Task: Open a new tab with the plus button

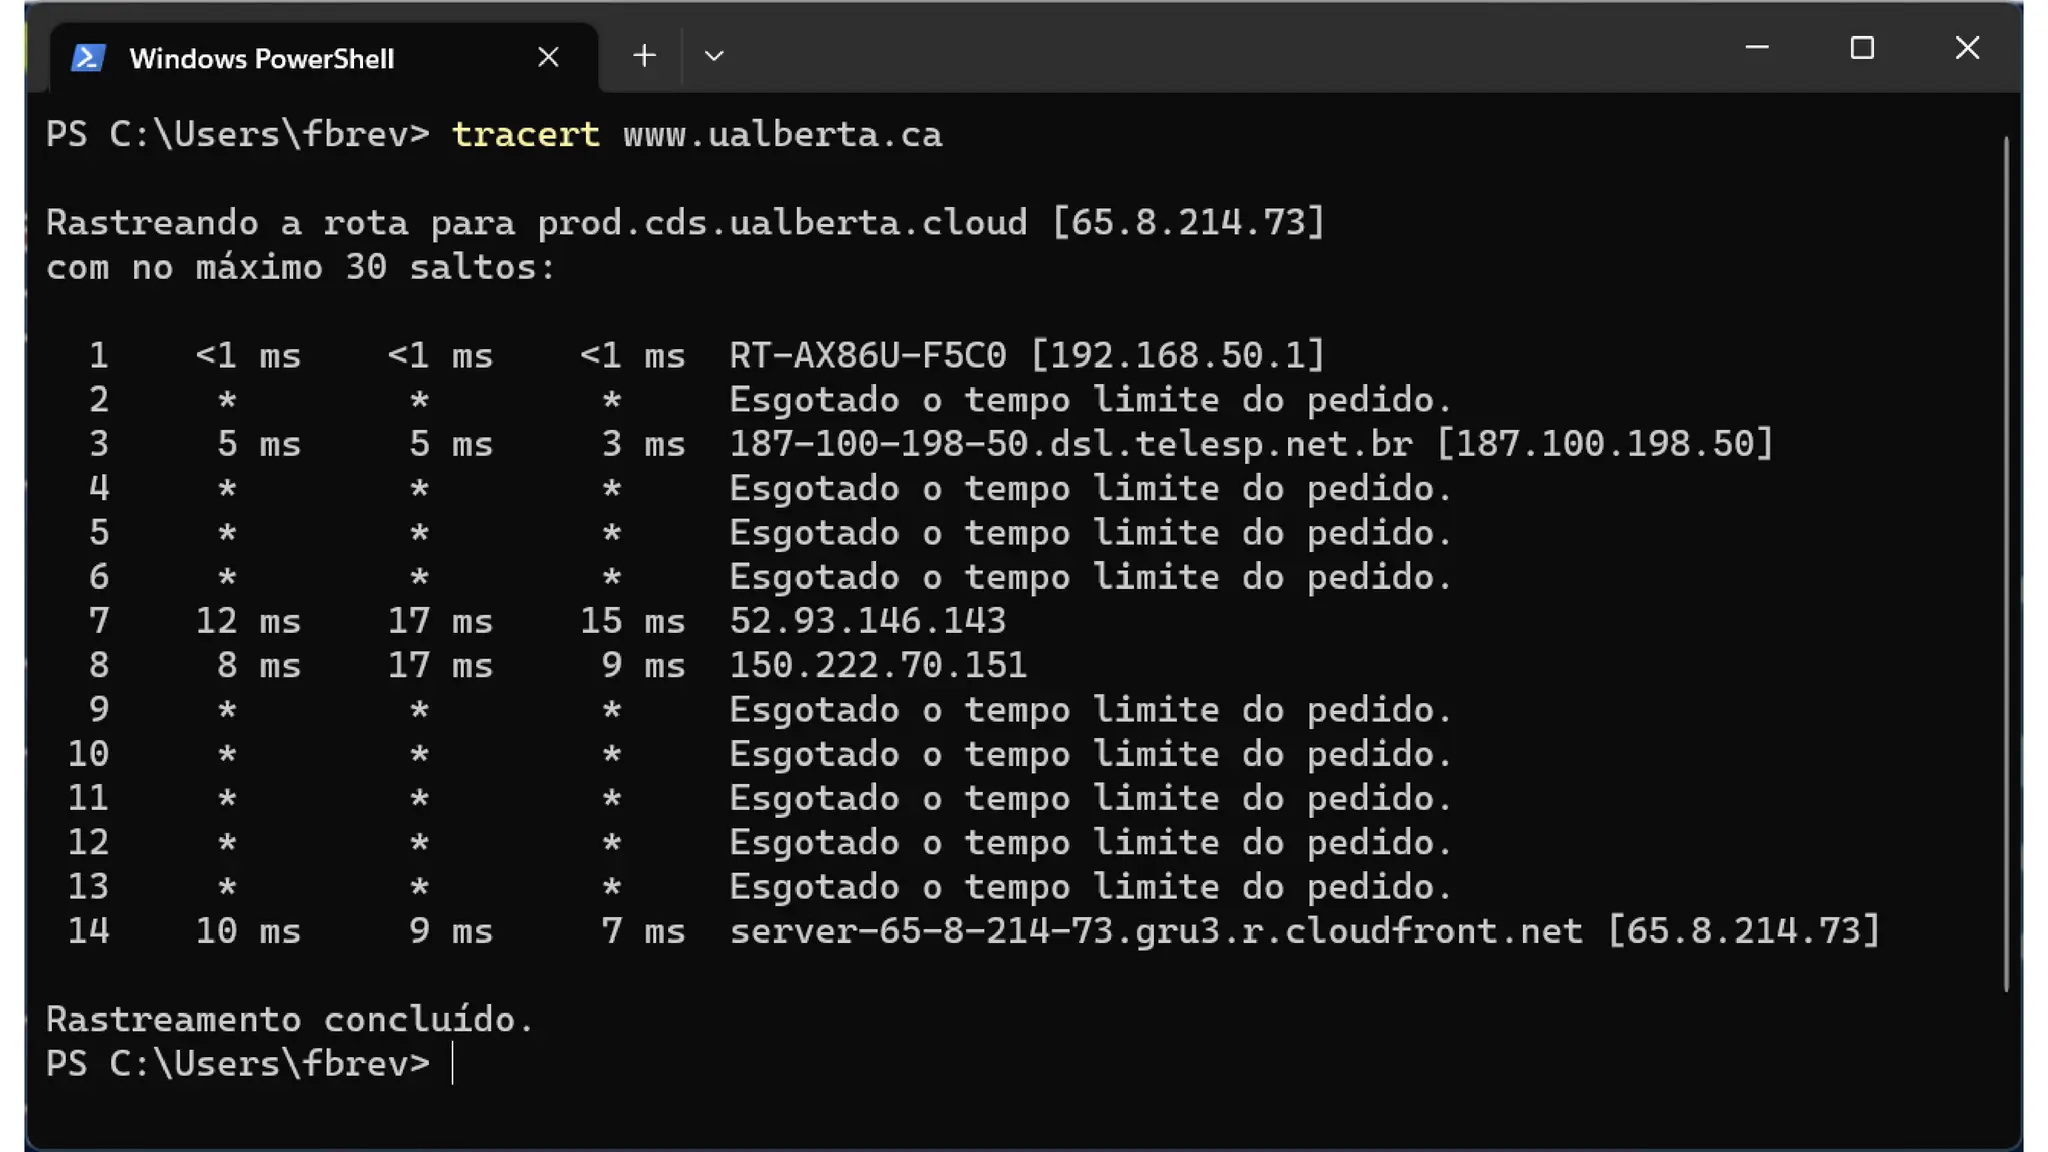Action: [644, 56]
